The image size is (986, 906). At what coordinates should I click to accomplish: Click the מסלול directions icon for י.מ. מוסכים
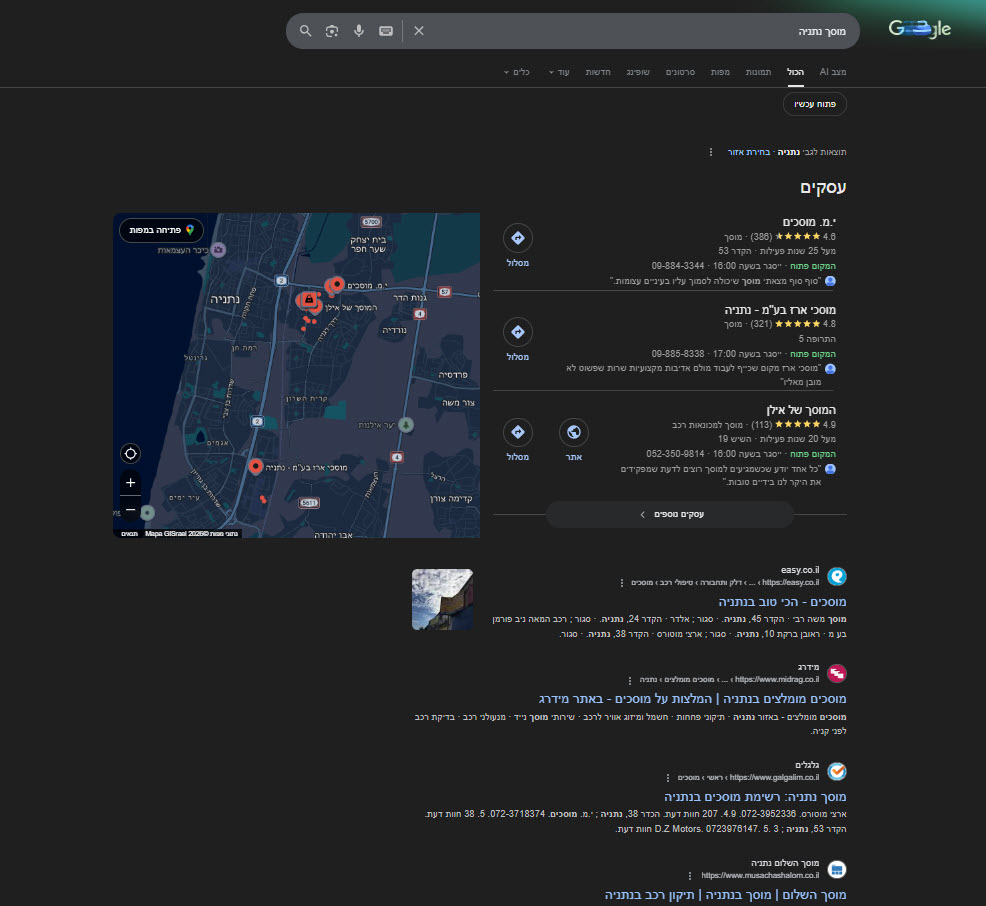coord(518,238)
